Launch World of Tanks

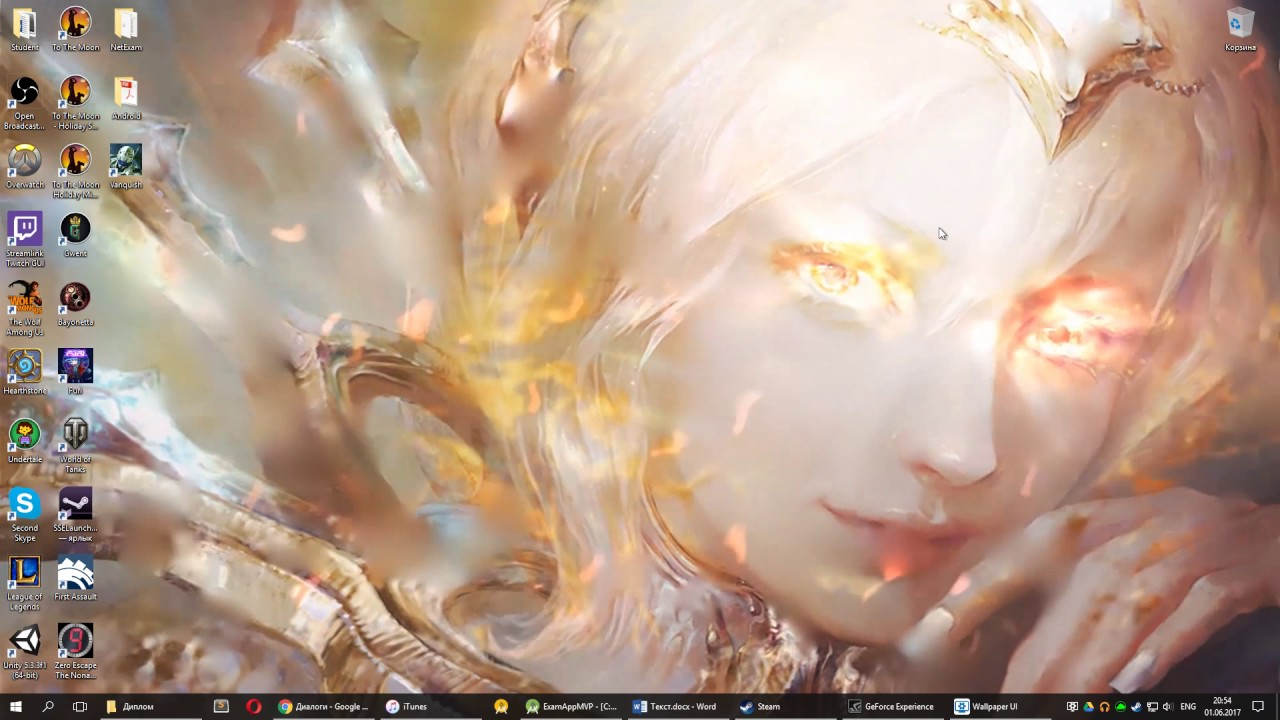point(75,433)
